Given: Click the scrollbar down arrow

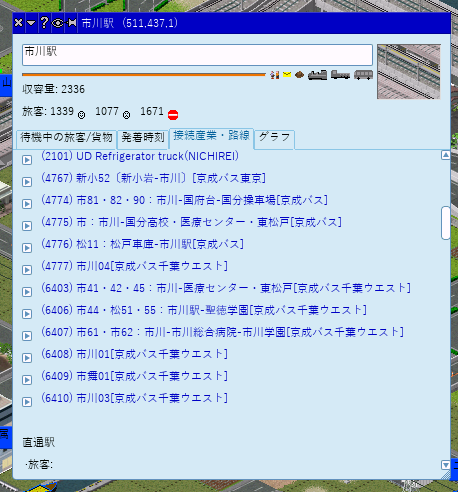Looking at the screenshot, I should point(446,465).
